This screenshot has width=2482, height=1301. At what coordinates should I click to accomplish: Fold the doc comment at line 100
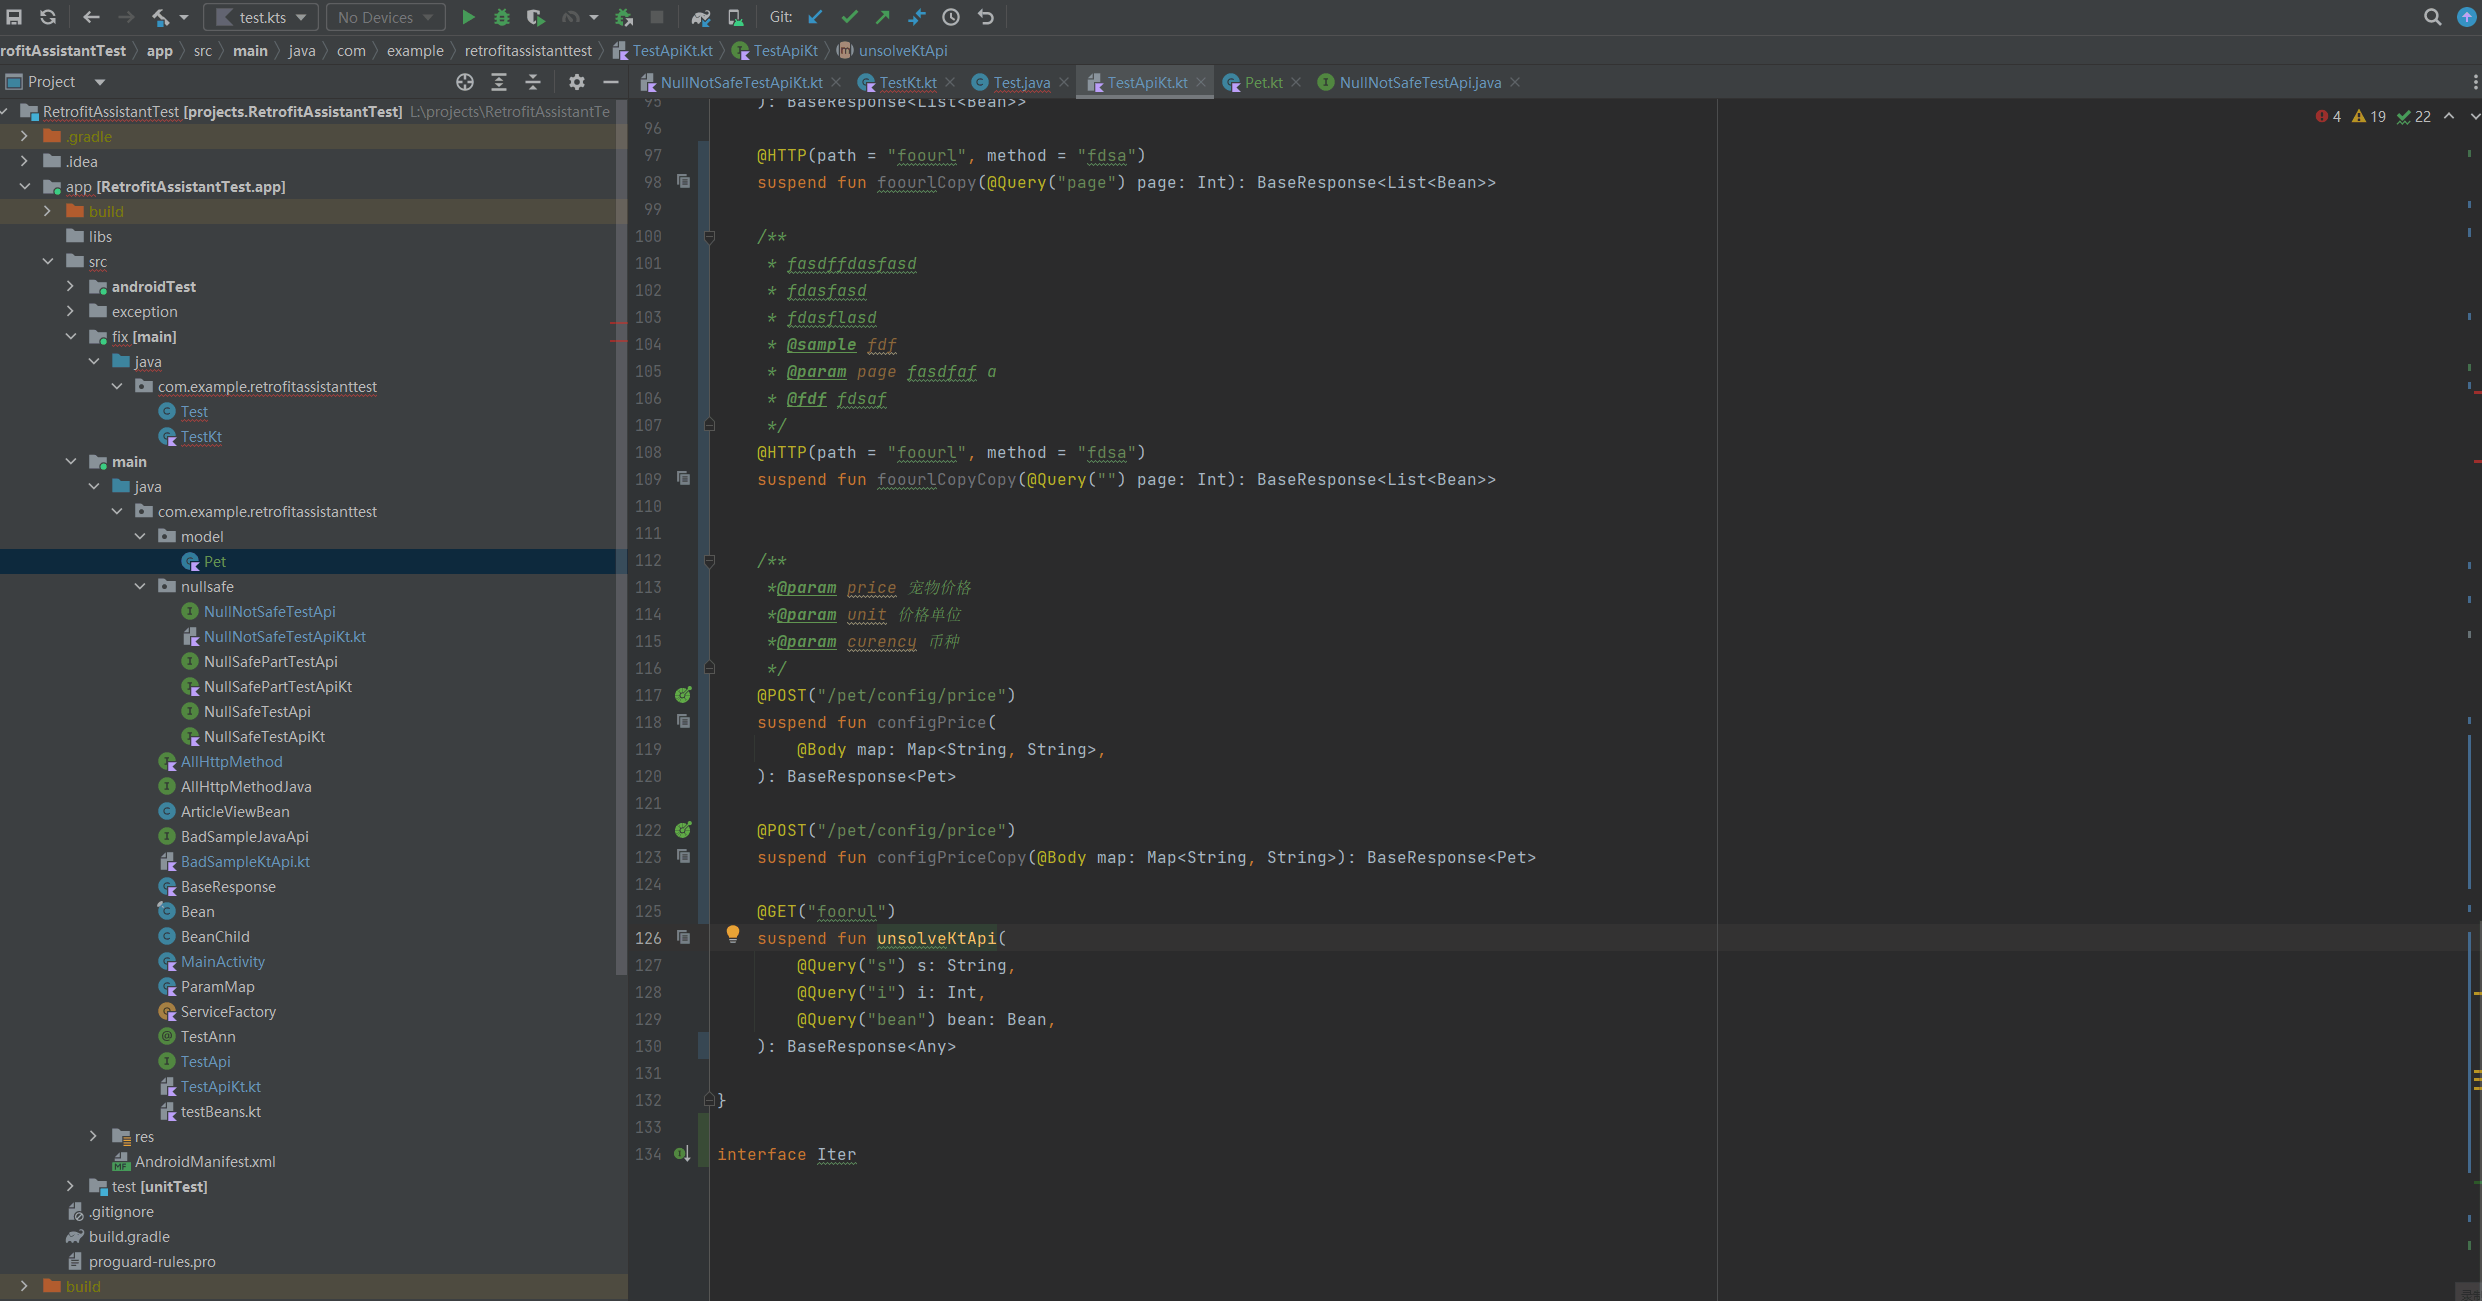tap(710, 237)
